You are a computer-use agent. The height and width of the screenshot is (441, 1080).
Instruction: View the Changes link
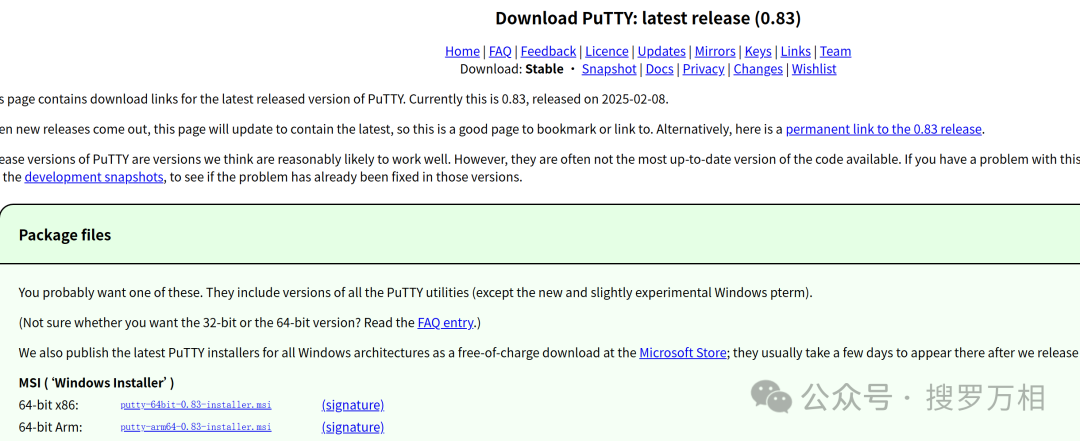point(758,69)
